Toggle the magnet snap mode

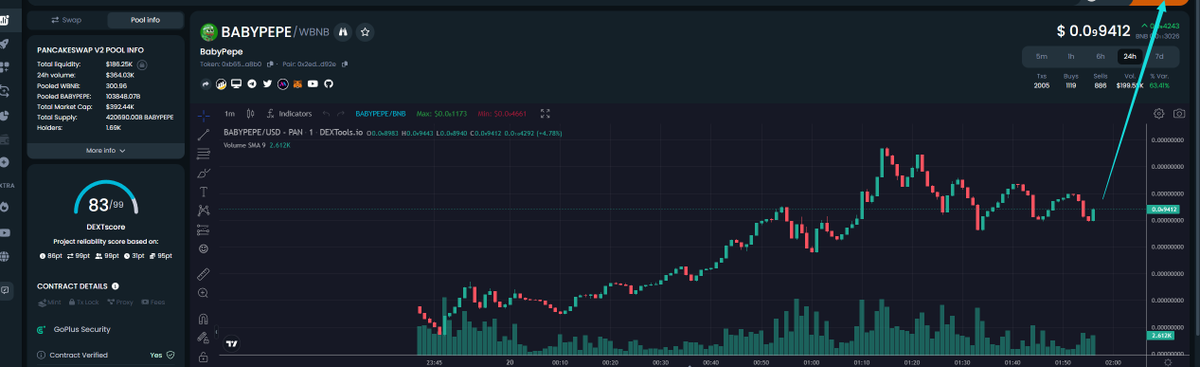[203, 320]
